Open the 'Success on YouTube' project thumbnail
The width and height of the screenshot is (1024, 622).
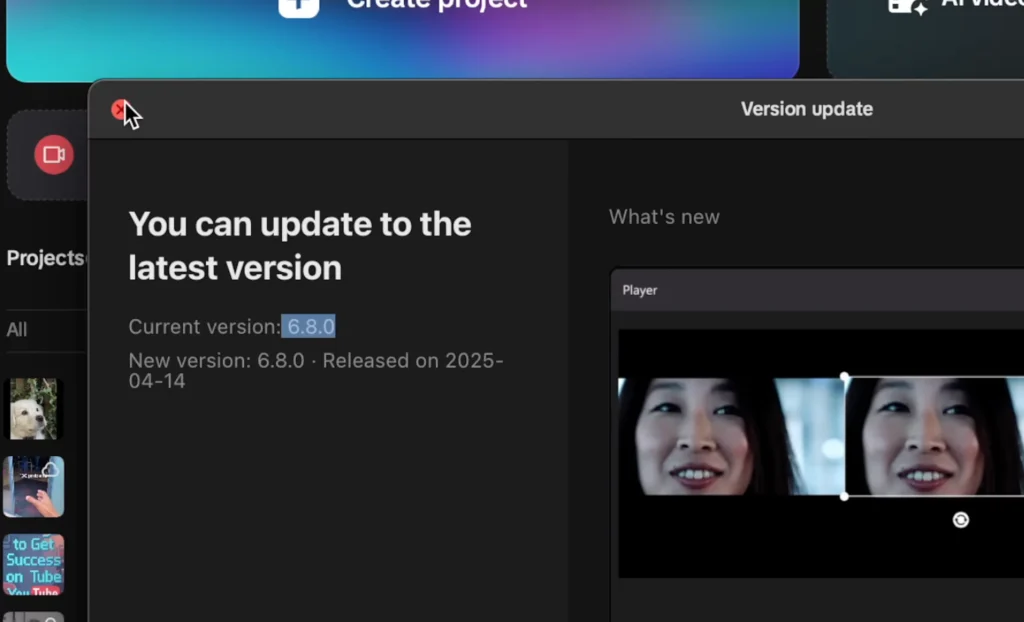[33, 565]
